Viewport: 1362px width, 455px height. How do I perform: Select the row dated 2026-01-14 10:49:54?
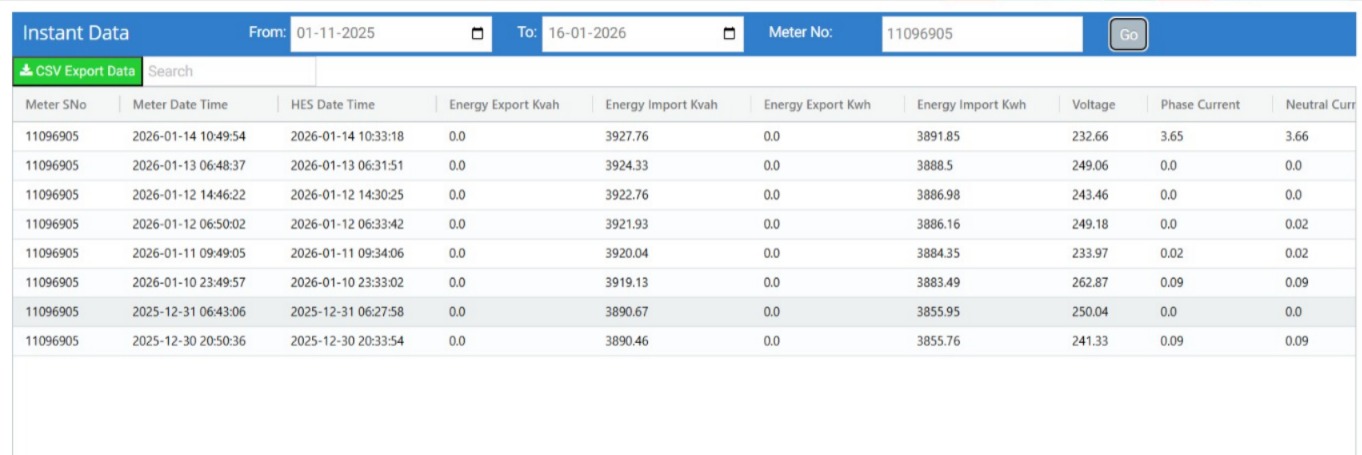pos(189,136)
